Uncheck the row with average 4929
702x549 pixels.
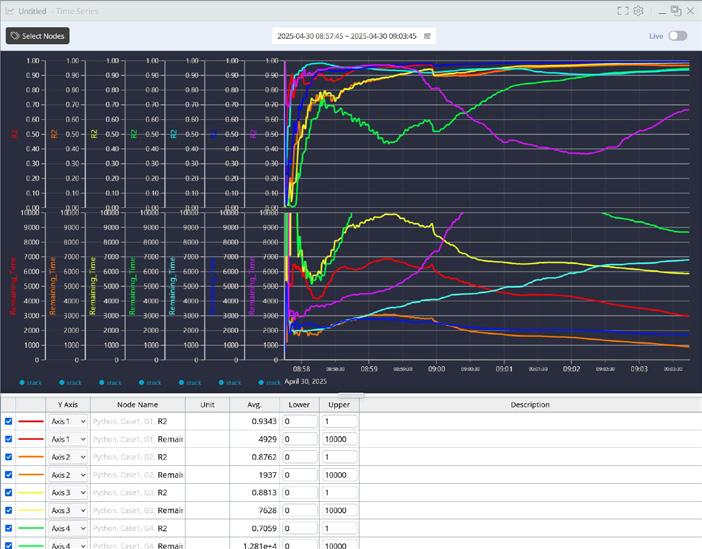(x=9, y=439)
